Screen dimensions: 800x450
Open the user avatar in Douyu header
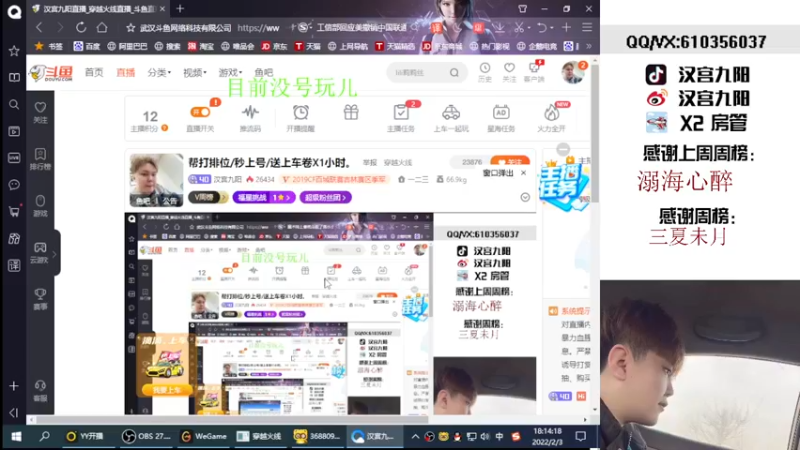pos(572,72)
